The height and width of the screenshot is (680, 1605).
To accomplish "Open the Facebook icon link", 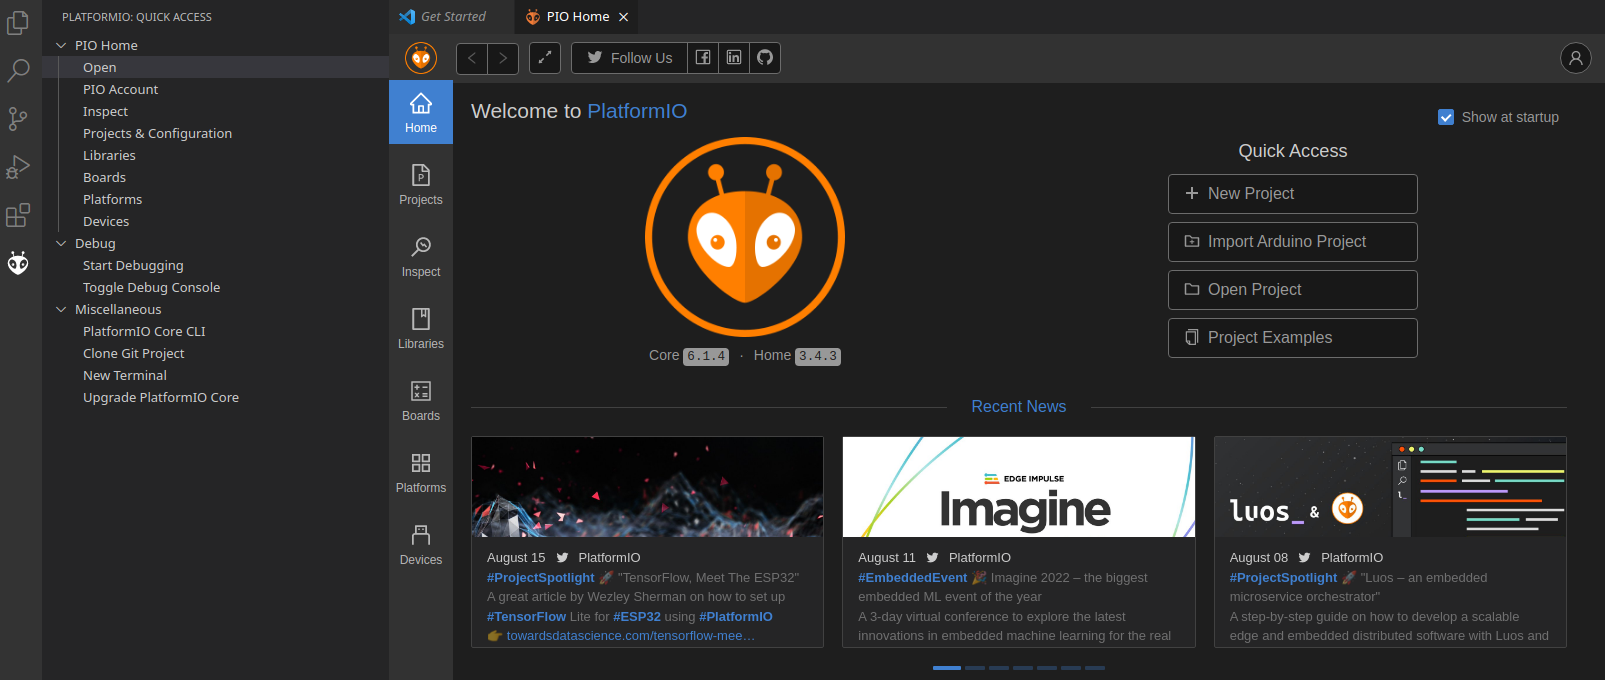I will (x=703, y=58).
